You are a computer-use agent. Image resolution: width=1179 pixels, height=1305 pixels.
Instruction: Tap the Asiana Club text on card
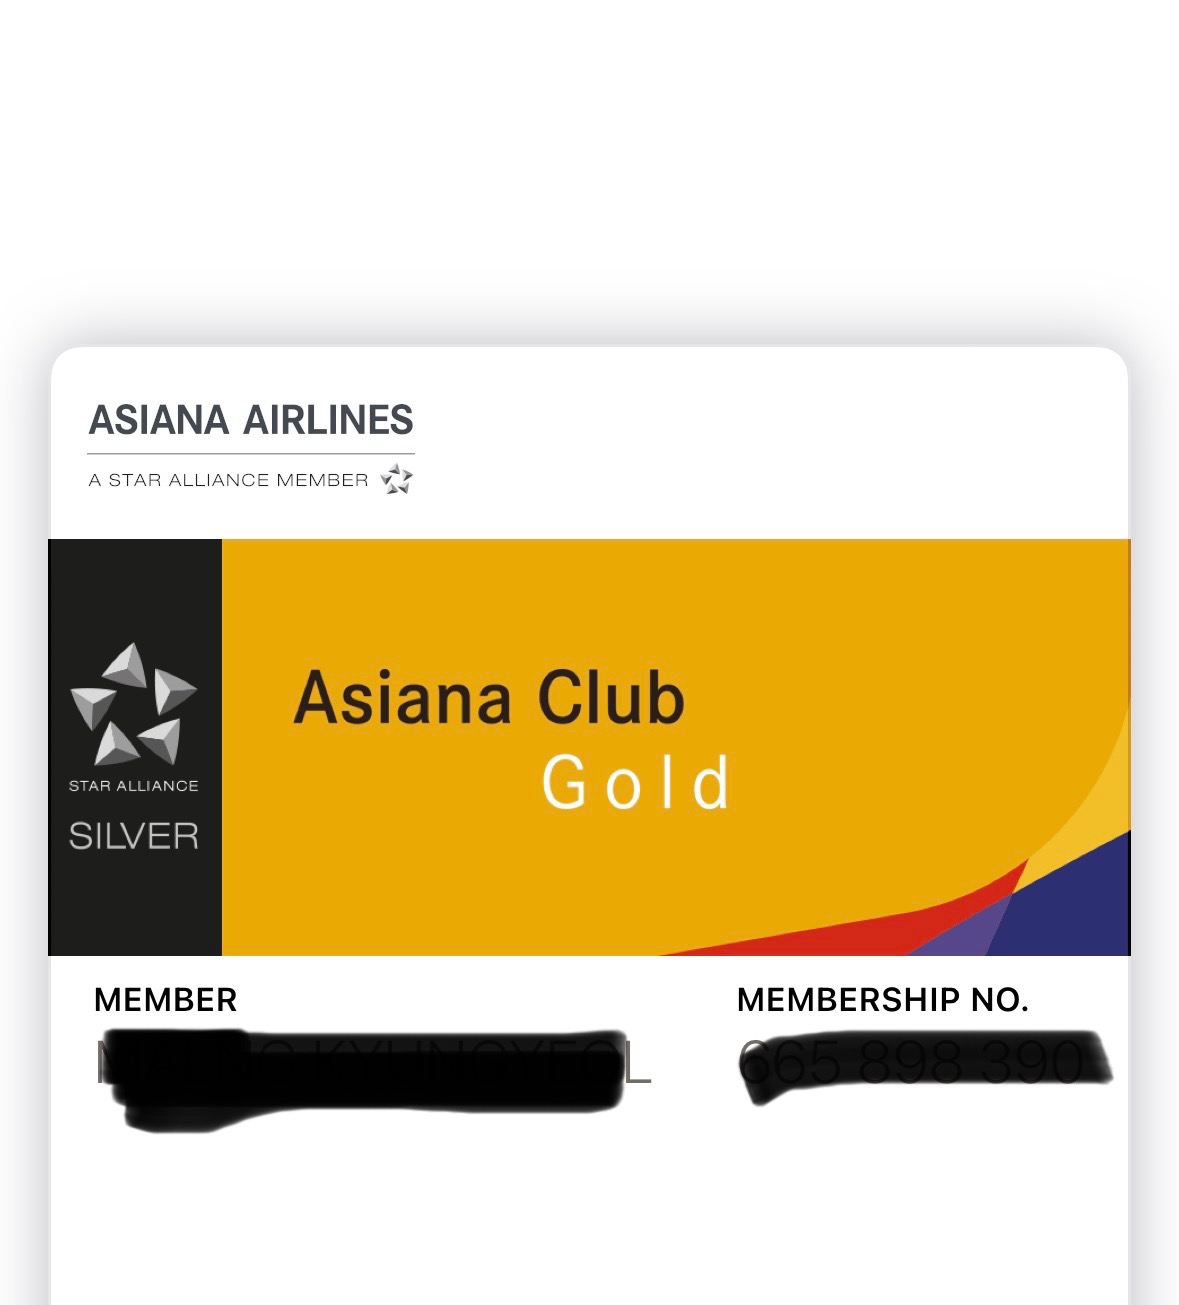point(489,697)
